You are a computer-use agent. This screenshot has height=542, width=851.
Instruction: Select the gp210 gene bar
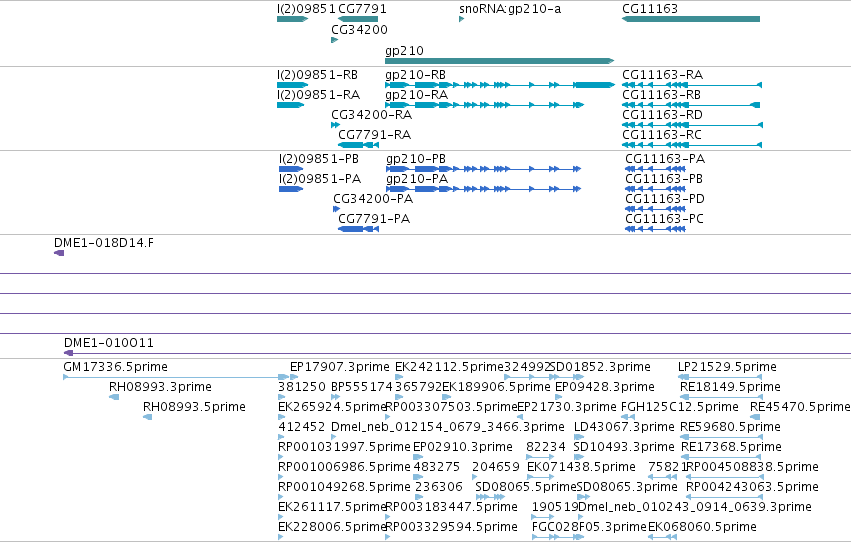click(499, 61)
